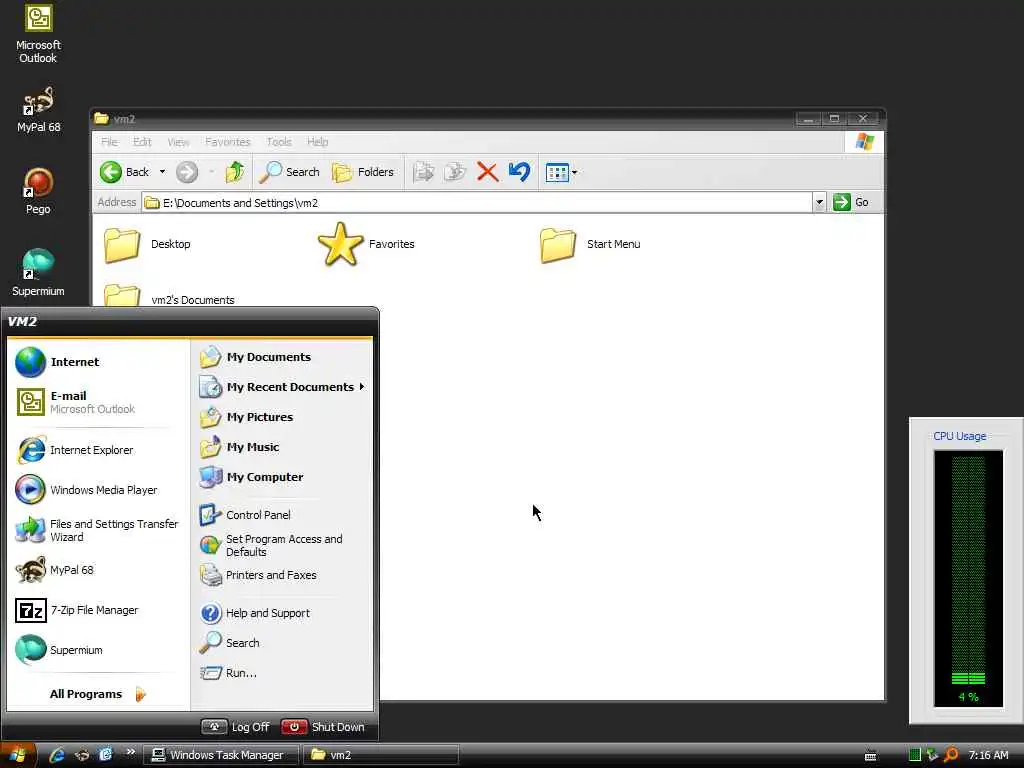Open My Music
Screen dimensions: 1024x768
pyautogui.click(x=281, y=447)
